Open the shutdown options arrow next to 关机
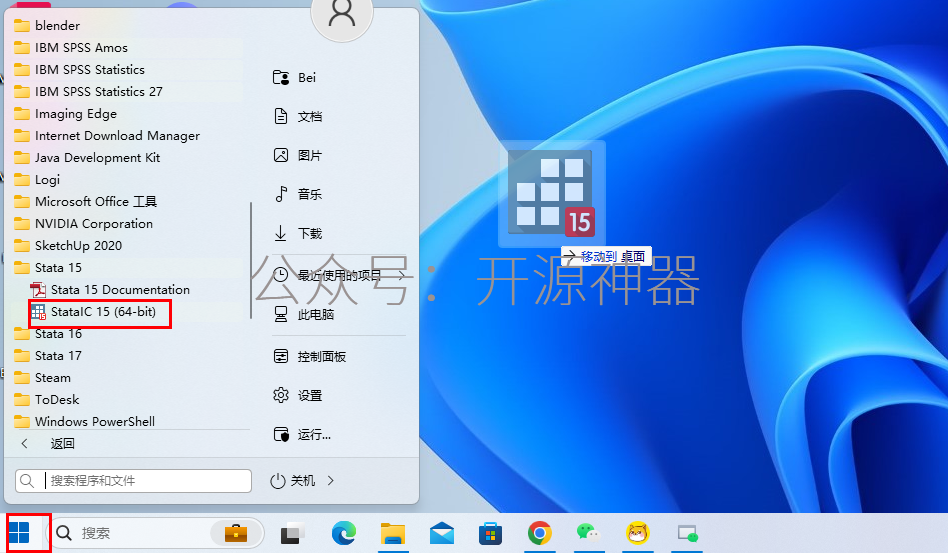948x553 pixels. point(331,481)
